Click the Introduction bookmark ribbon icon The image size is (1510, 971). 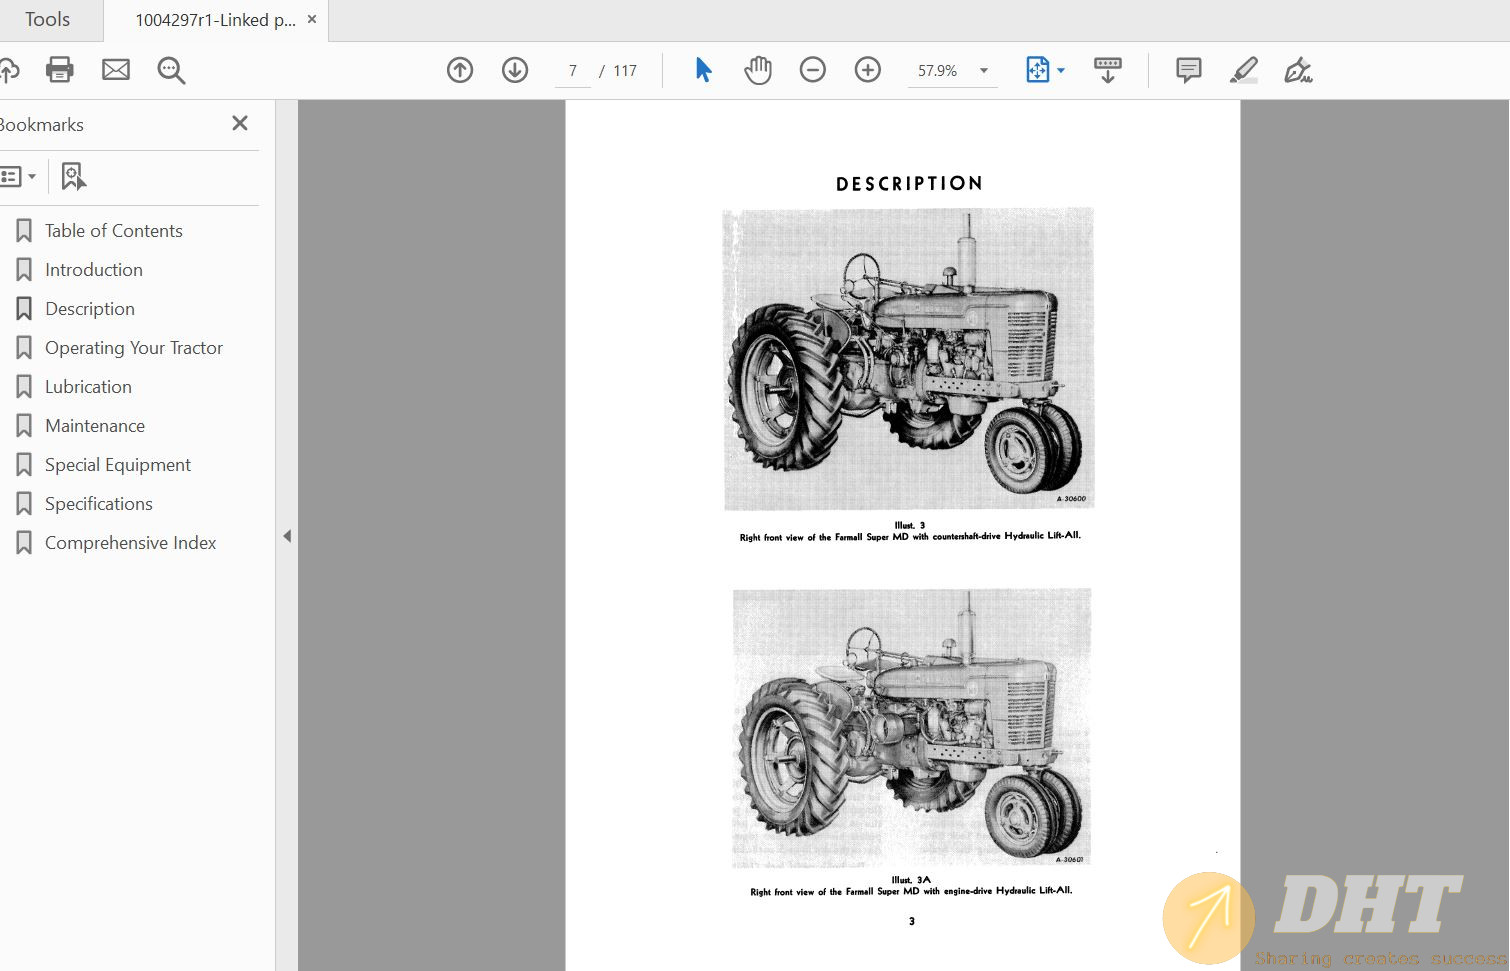tap(24, 270)
